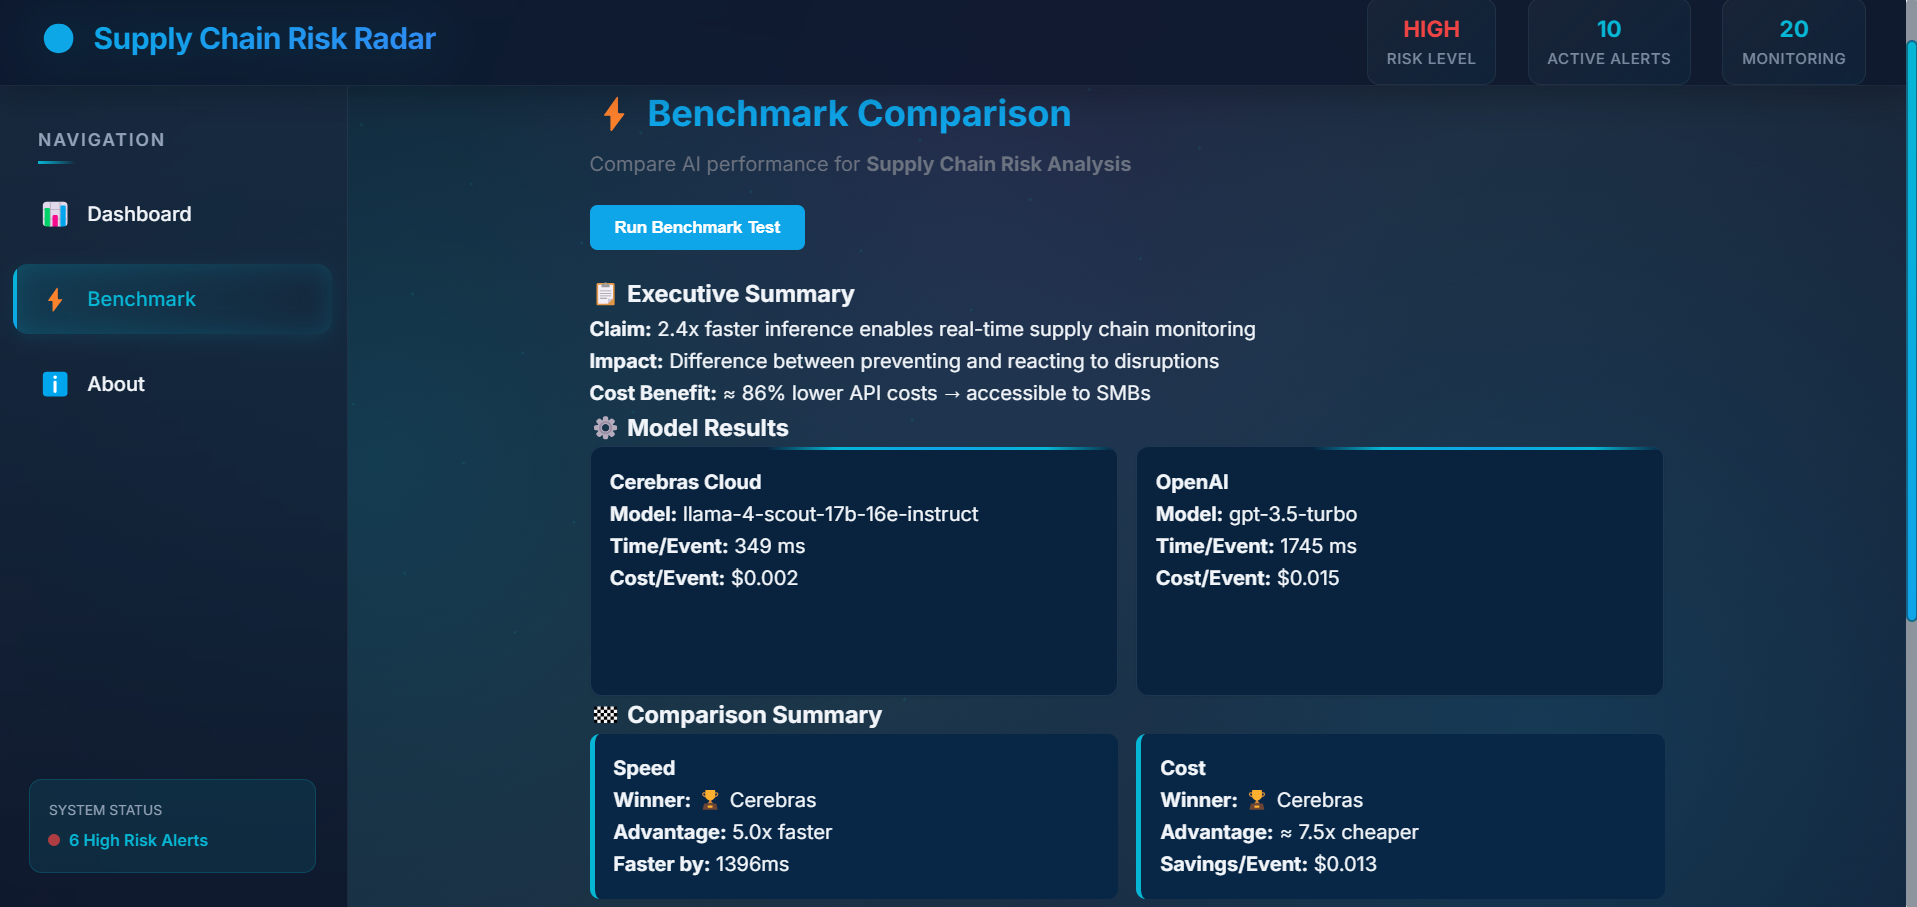The height and width of the screenshot is (907, 1917).
Task: Click the checkered flag icon near Comparison Summary
Action: pyautogui.click(x=604, y=715)
